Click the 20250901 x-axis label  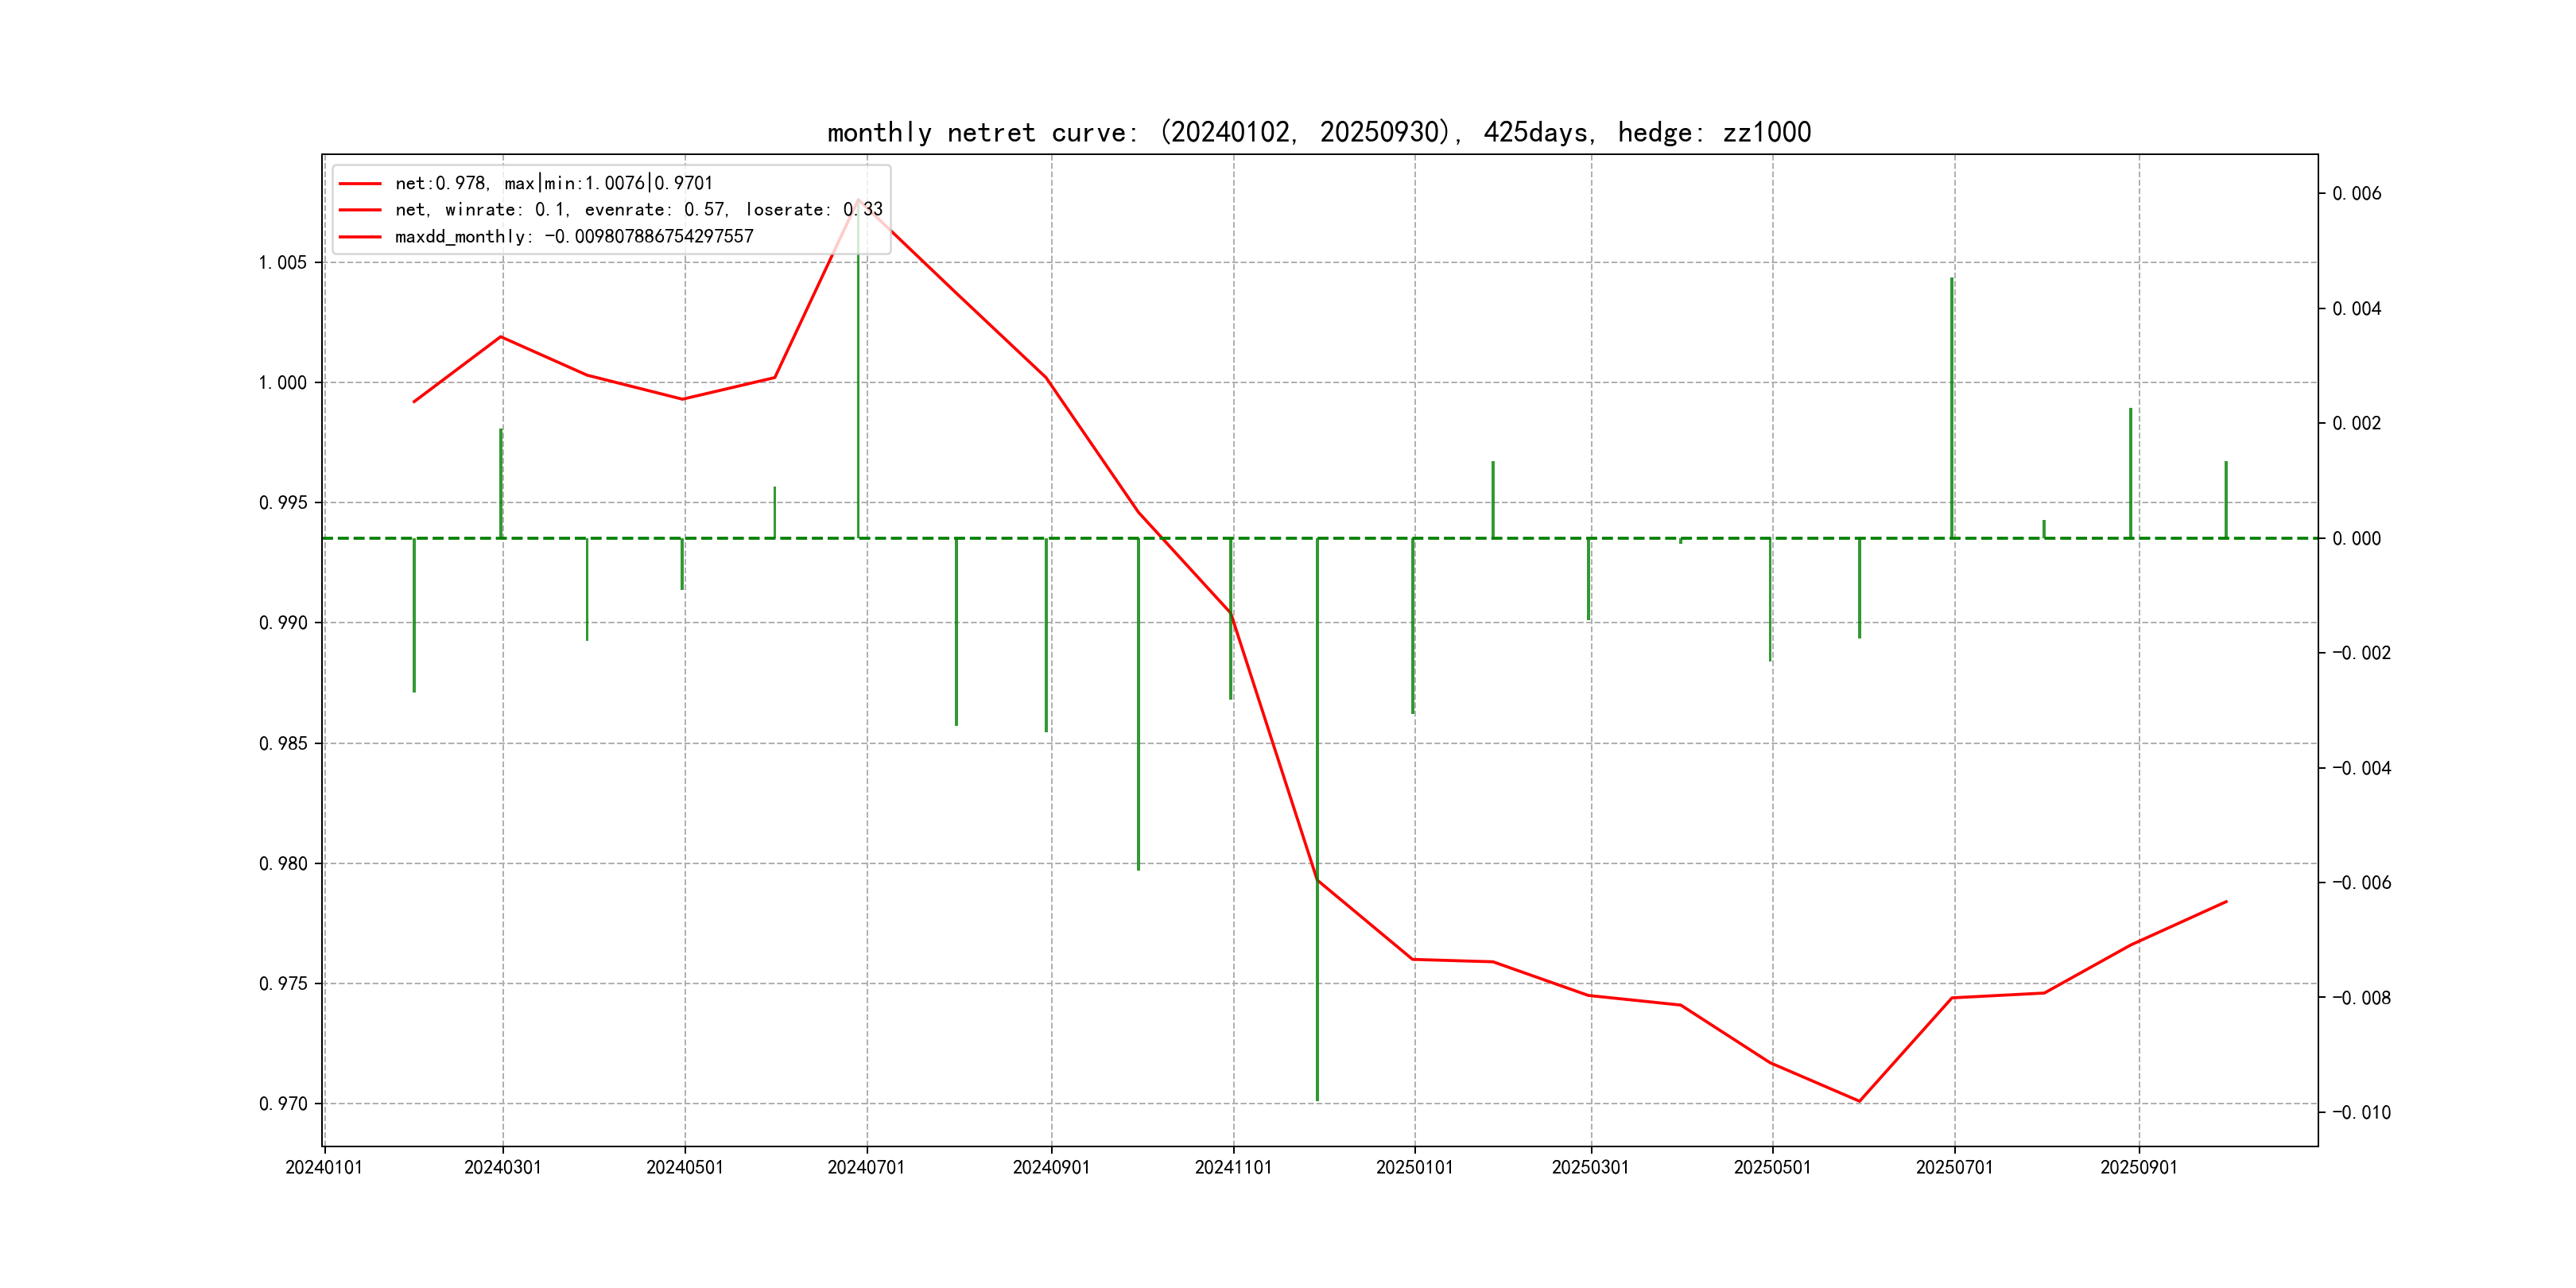coord(2138,1167)
